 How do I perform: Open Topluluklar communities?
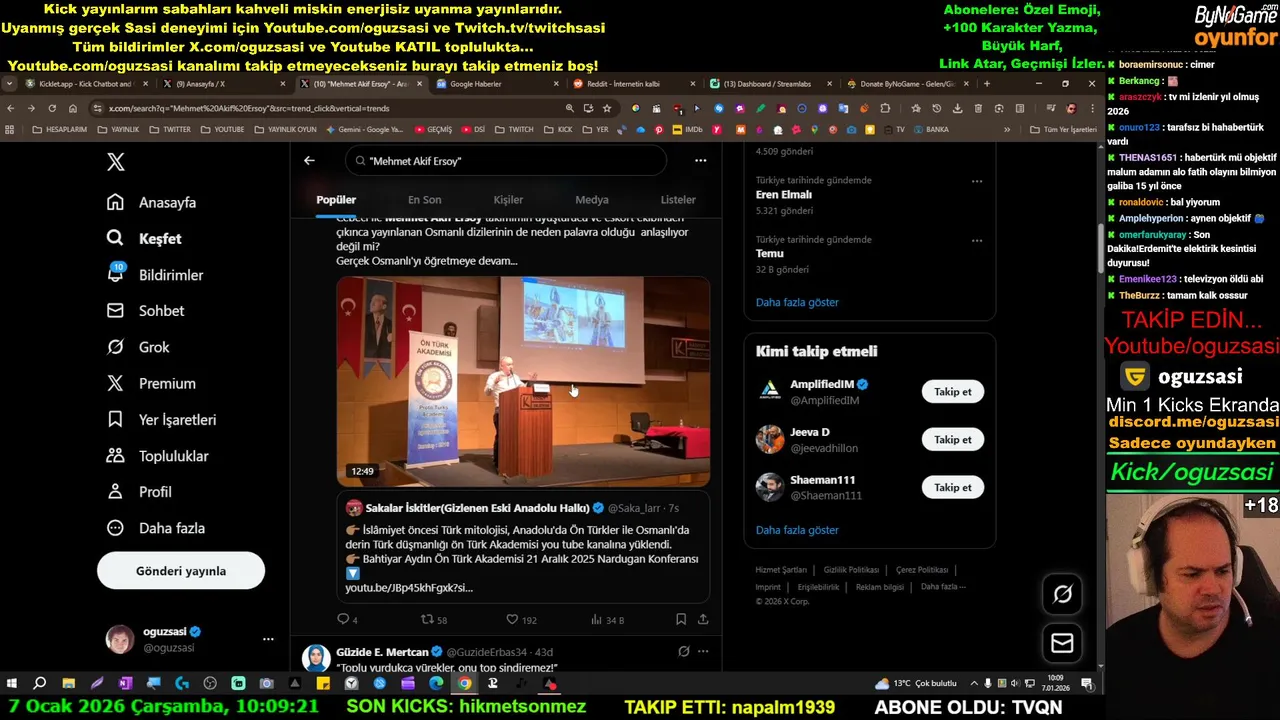[x=158, y=455]
